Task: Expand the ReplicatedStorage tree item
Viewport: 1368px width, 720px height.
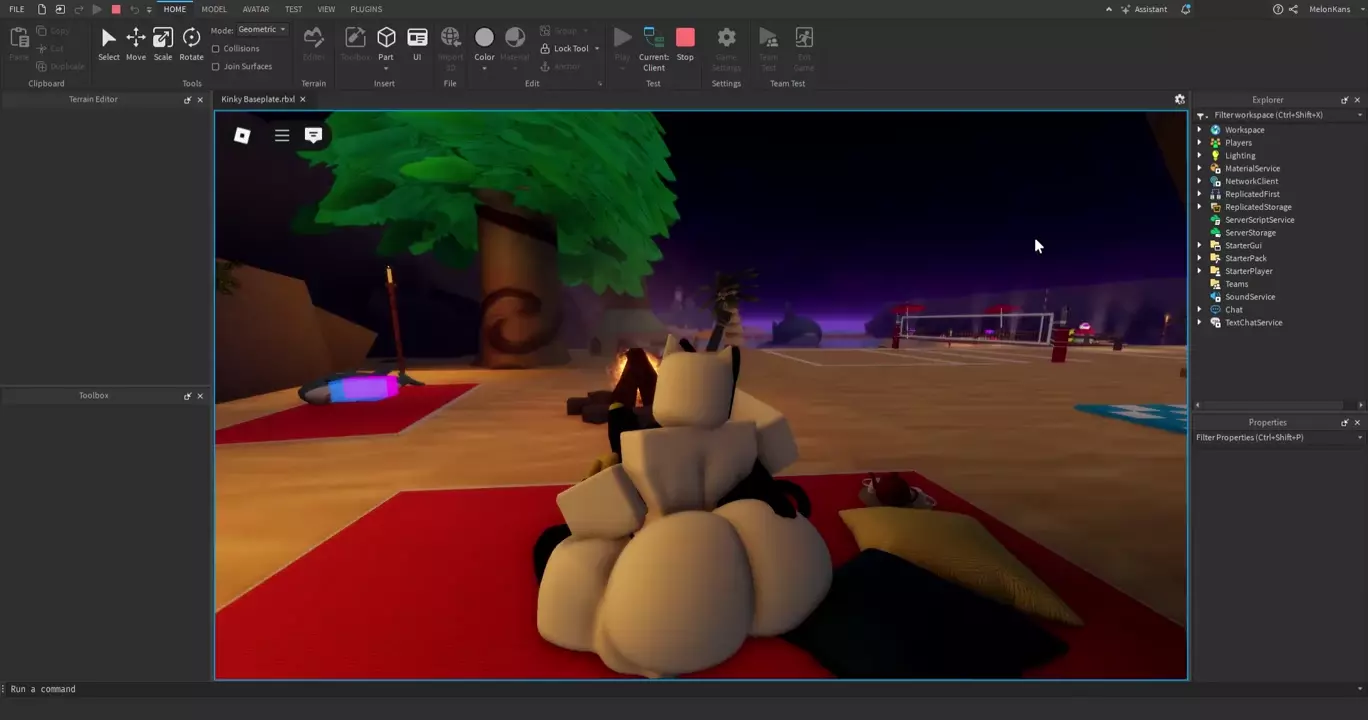Action: [x=1200, y=207]
